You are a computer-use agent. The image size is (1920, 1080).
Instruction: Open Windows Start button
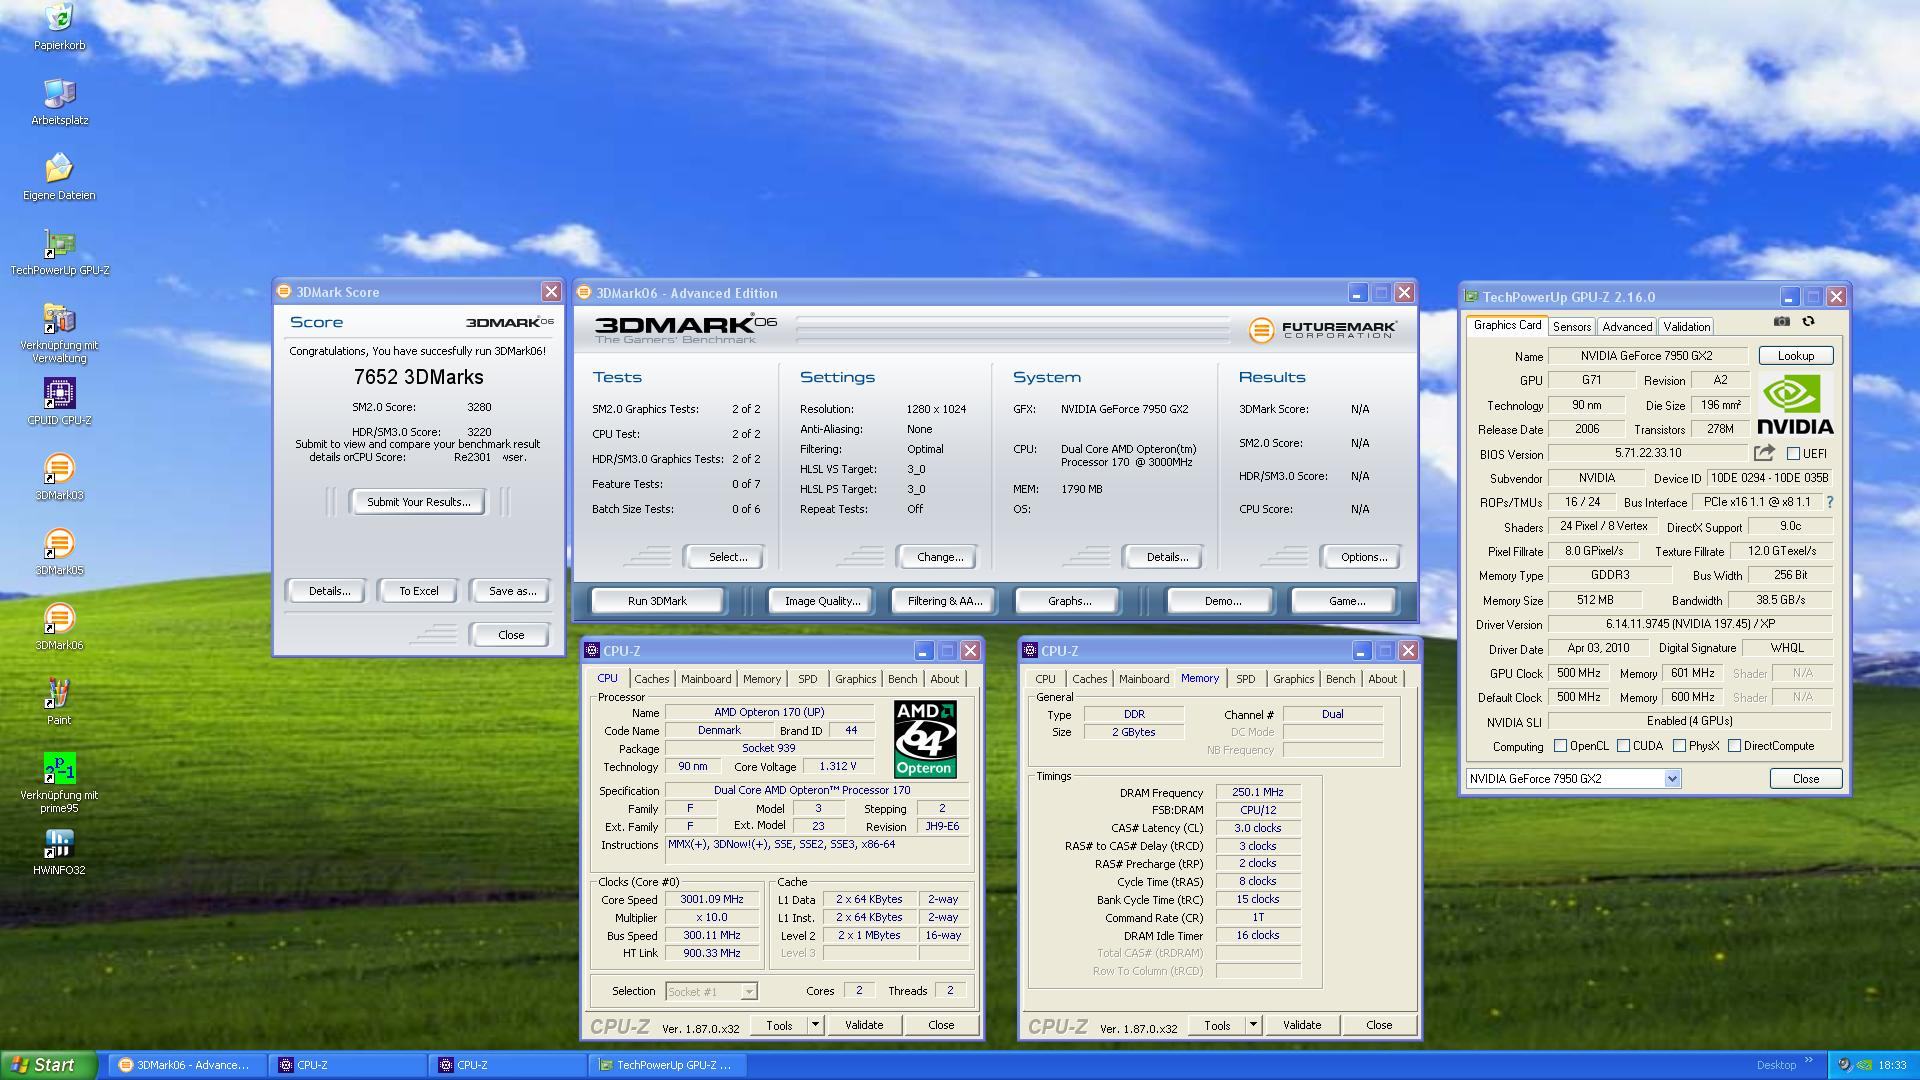(48, 1065)
